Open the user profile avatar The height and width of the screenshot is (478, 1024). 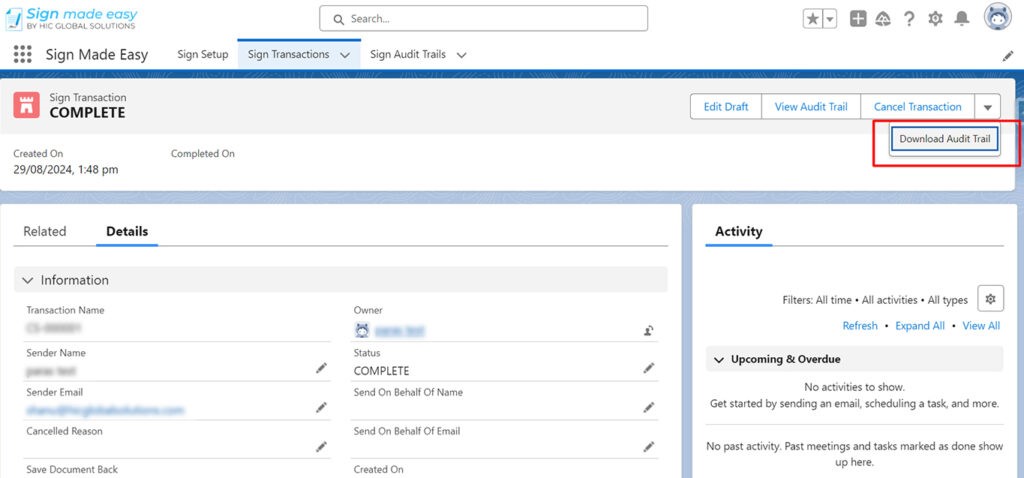click(x=997, y=17)
